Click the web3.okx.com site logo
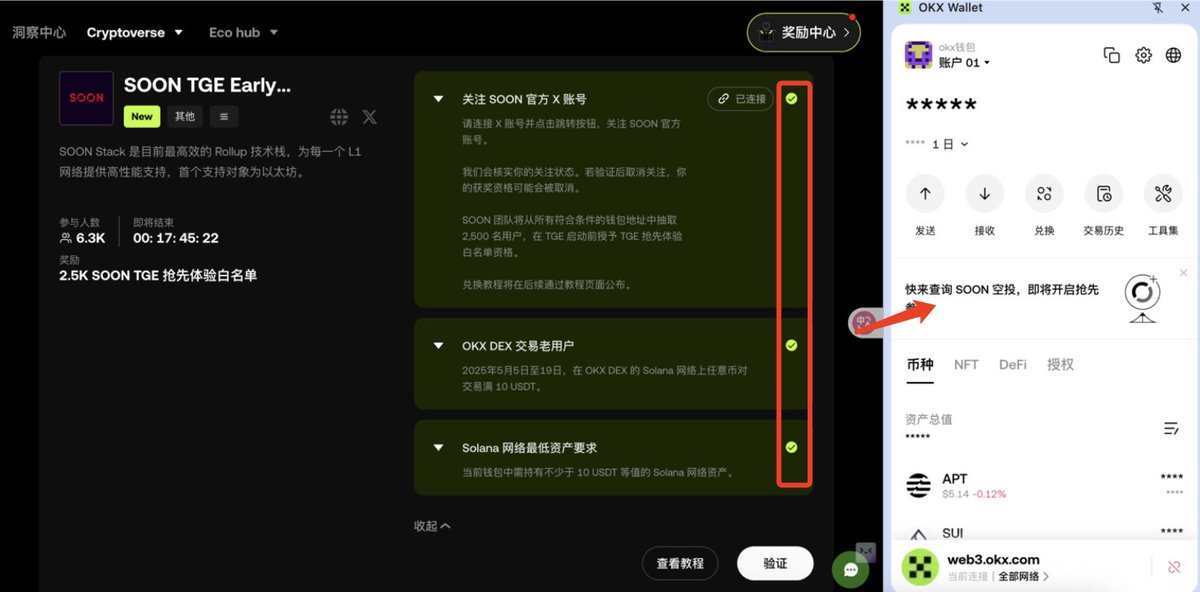 (x=918, y=567)
